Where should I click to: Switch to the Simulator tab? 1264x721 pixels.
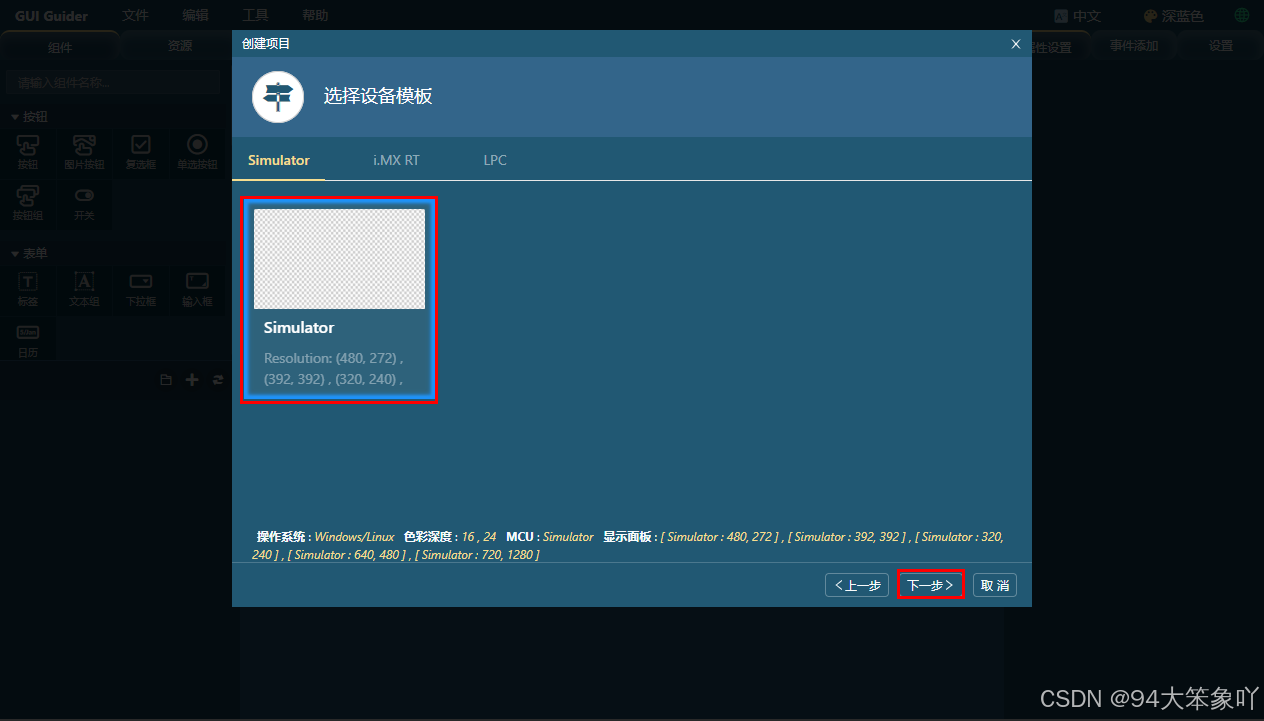[x=279, y=160]
